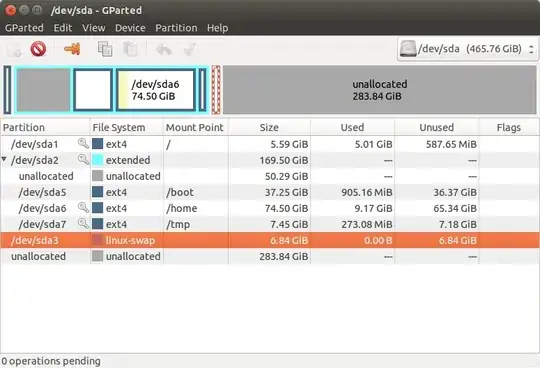The image size is (540, 368).
Task: Select the white /dev/sda5 block in disk map
Action: tap(93, 90)
